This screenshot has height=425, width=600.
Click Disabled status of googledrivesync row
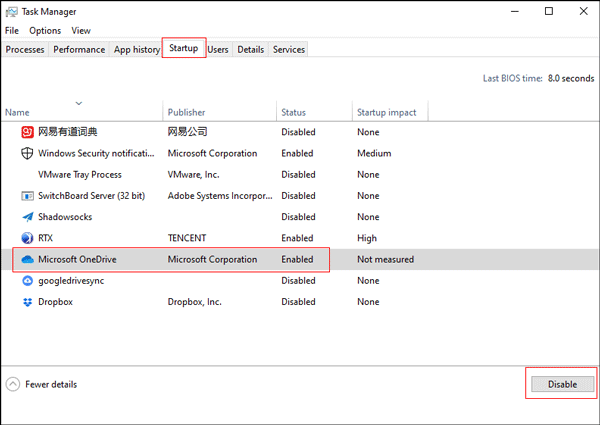[298, 281]
